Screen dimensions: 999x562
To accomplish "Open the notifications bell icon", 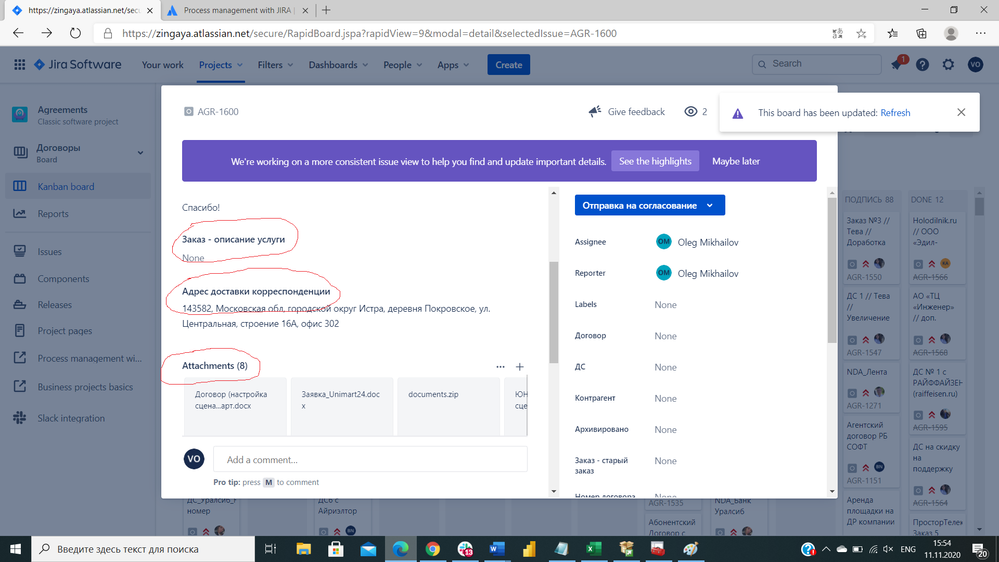I will 897,64.
